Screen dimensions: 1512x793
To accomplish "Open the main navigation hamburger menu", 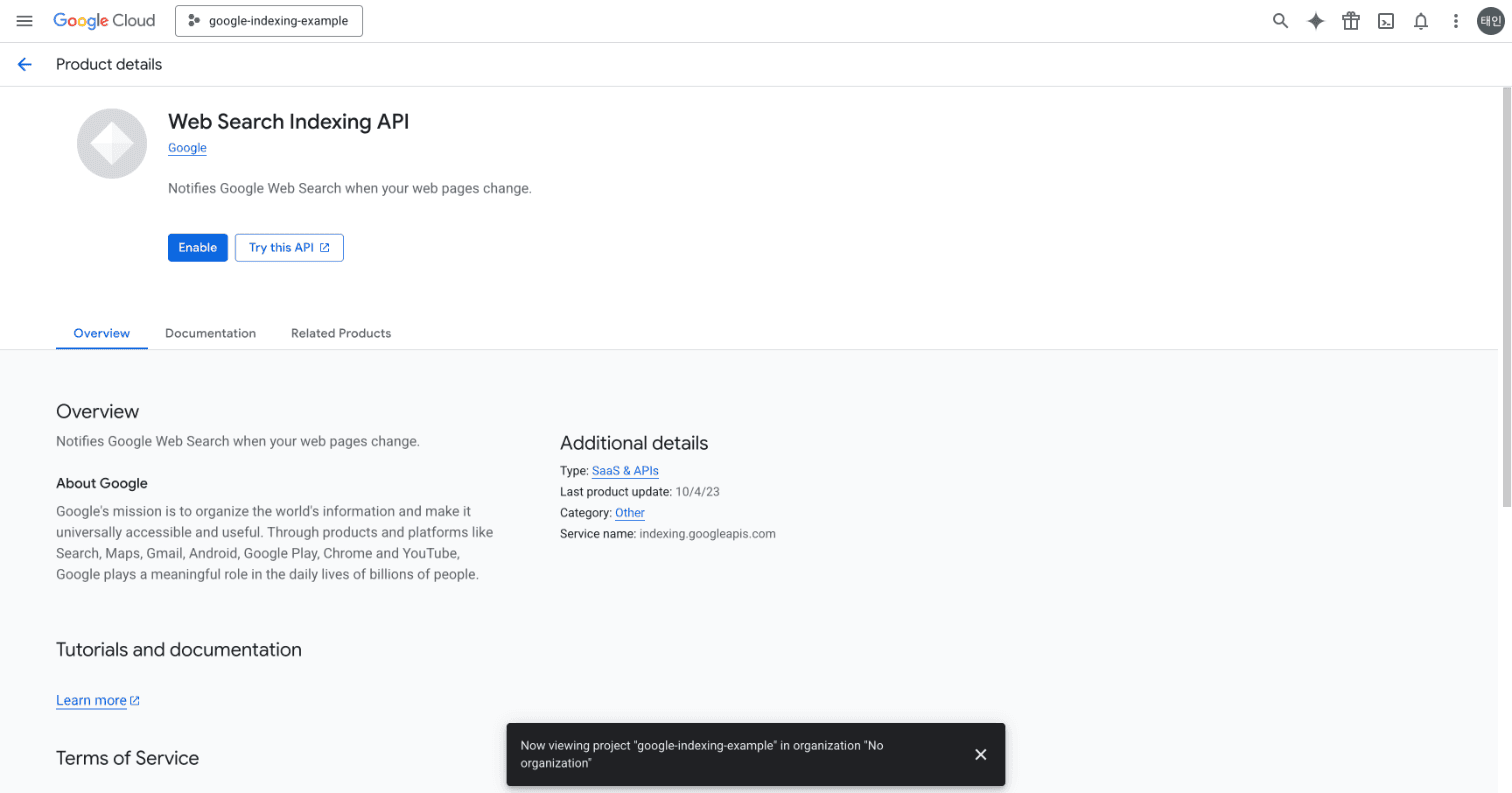I will (x=25, y=21).
